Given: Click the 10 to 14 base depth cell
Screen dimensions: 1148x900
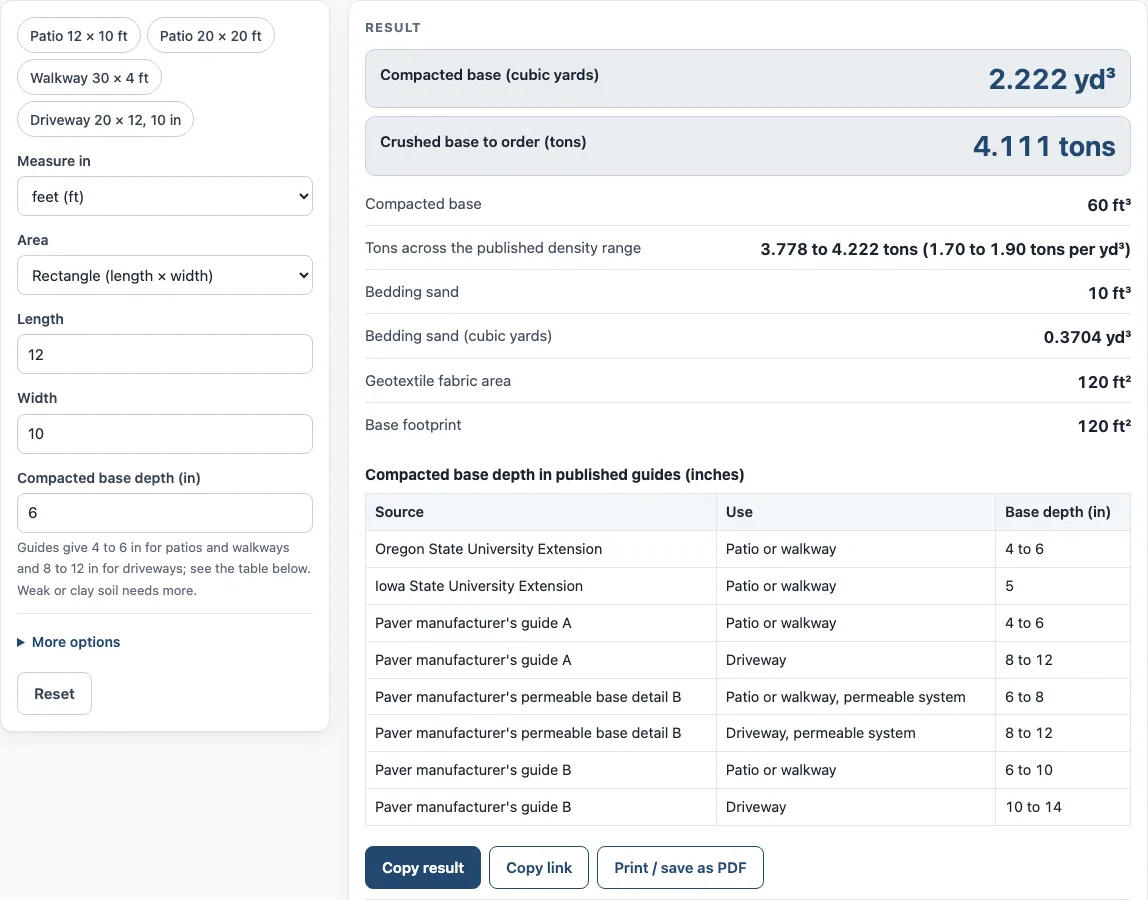Looking at the screenshot, I should (x=1062, y=807).
